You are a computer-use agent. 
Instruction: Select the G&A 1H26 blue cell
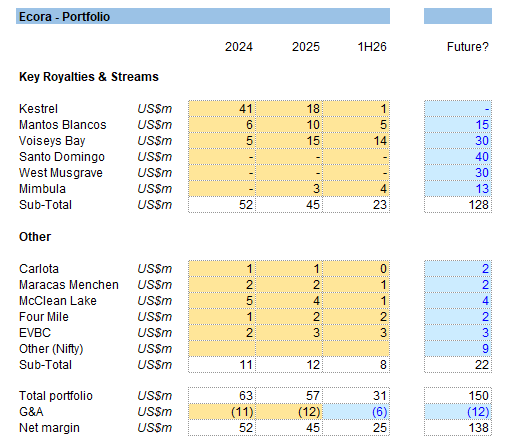pos(356,412)
